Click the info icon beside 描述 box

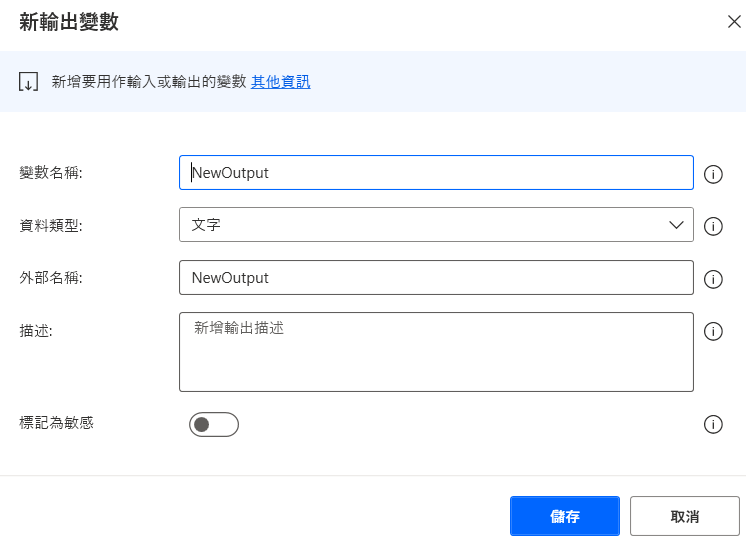click(713, 331)
